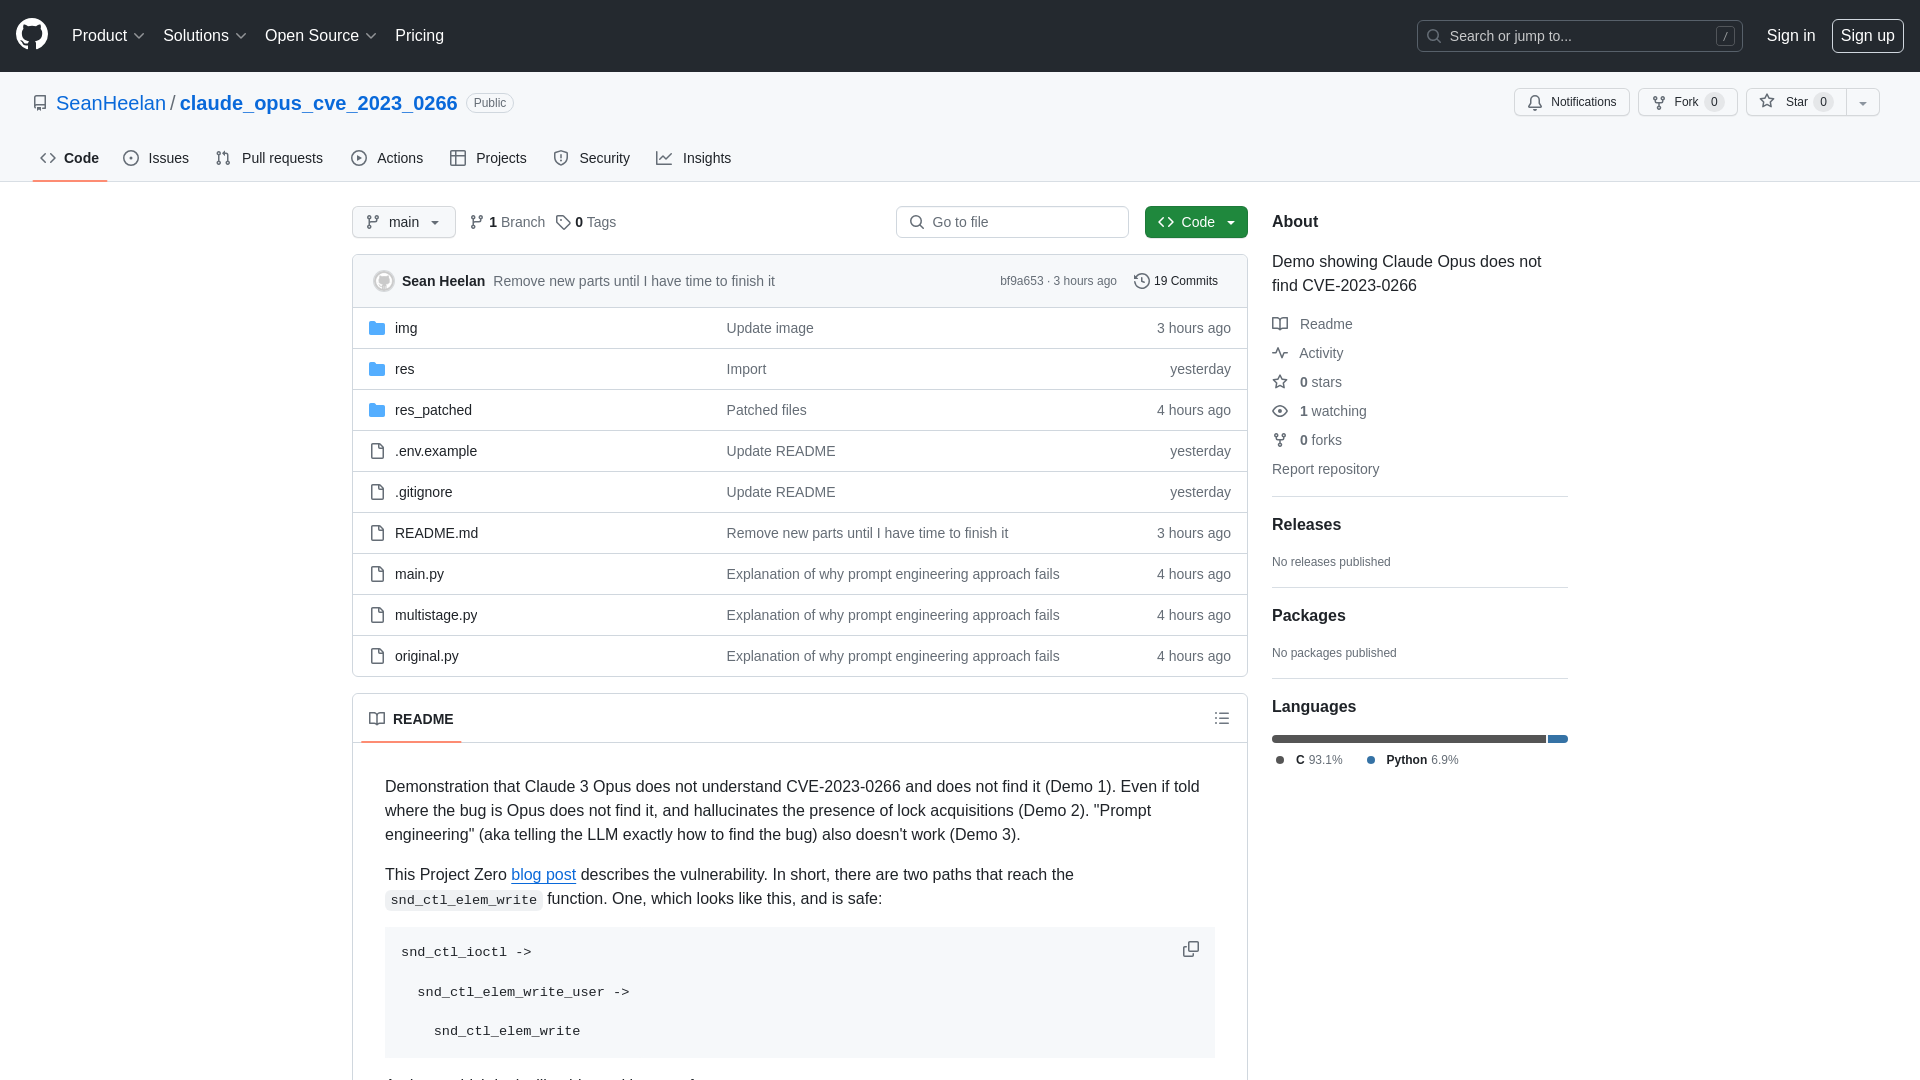Screen dimensions: 1920x1080
Task: Open Readme link in About sidebar
Action: [1312, 324]
